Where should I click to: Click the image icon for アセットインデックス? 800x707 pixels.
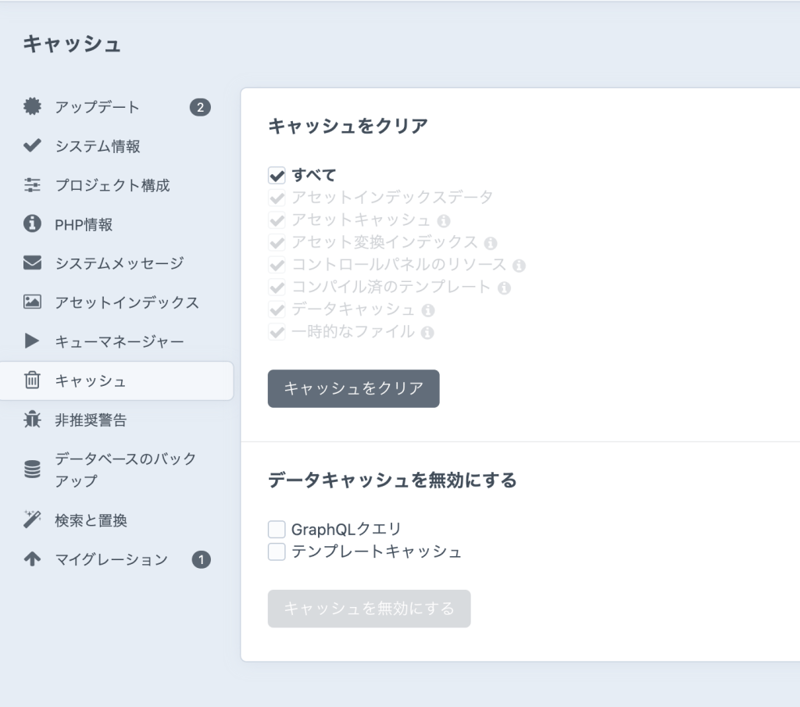(32, 302)
